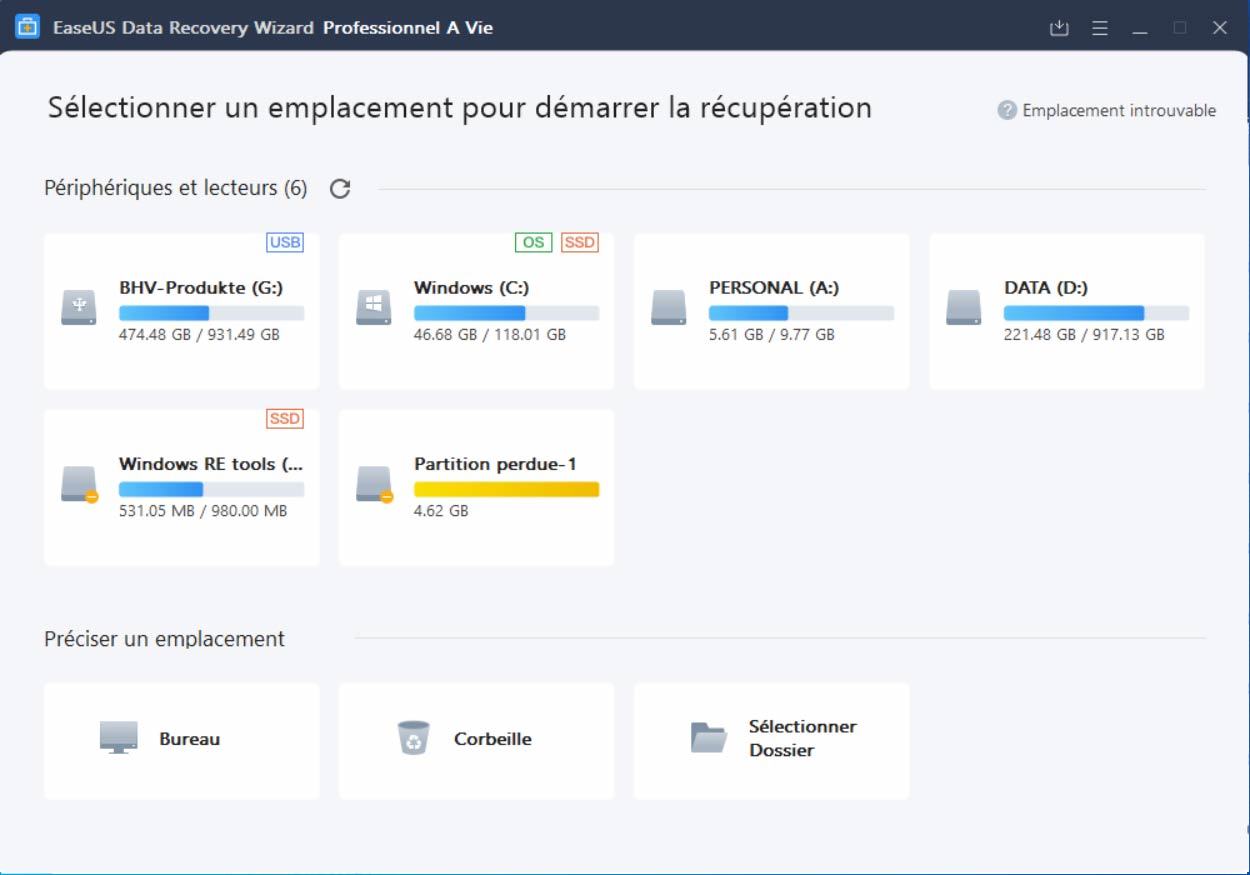Image resolution: width=1250 pixels, height=875 pixels.
Task: Select the Windows RE tools drive icon
Action: click(79, 484)
